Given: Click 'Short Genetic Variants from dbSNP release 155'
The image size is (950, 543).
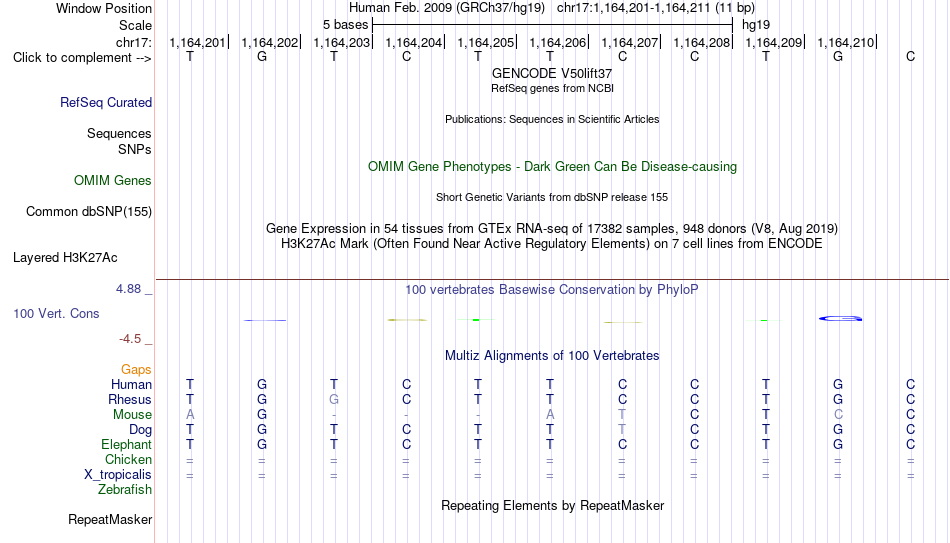Looking at the screenshot, I should click(x=552, y=198).
